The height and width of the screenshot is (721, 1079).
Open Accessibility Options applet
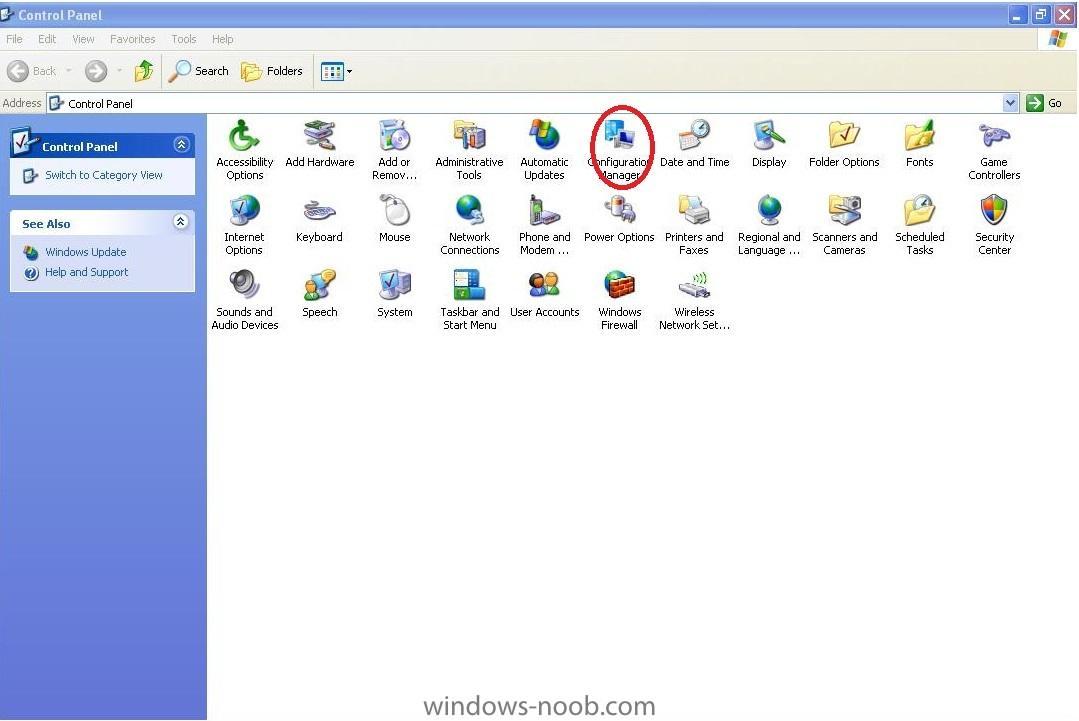(x=244, y=150)
